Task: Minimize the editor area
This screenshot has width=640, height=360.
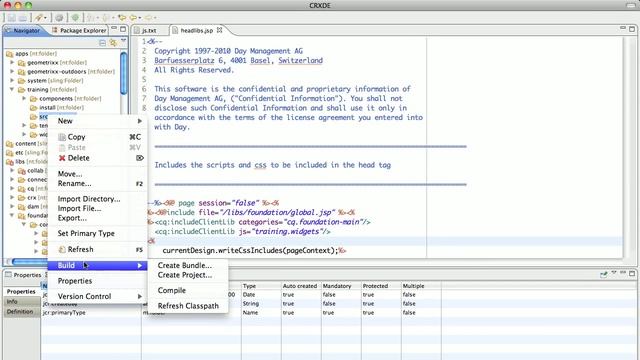Action: (623, 28)
